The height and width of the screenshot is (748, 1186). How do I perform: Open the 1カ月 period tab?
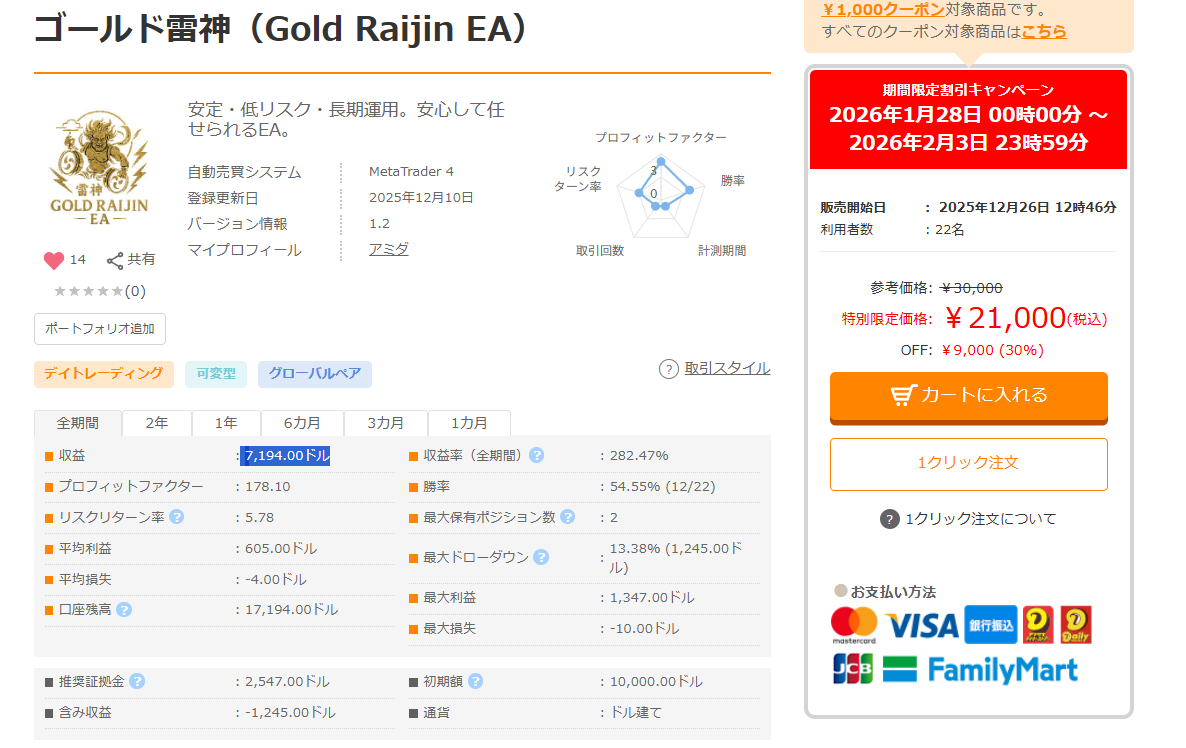pos(469,423)
